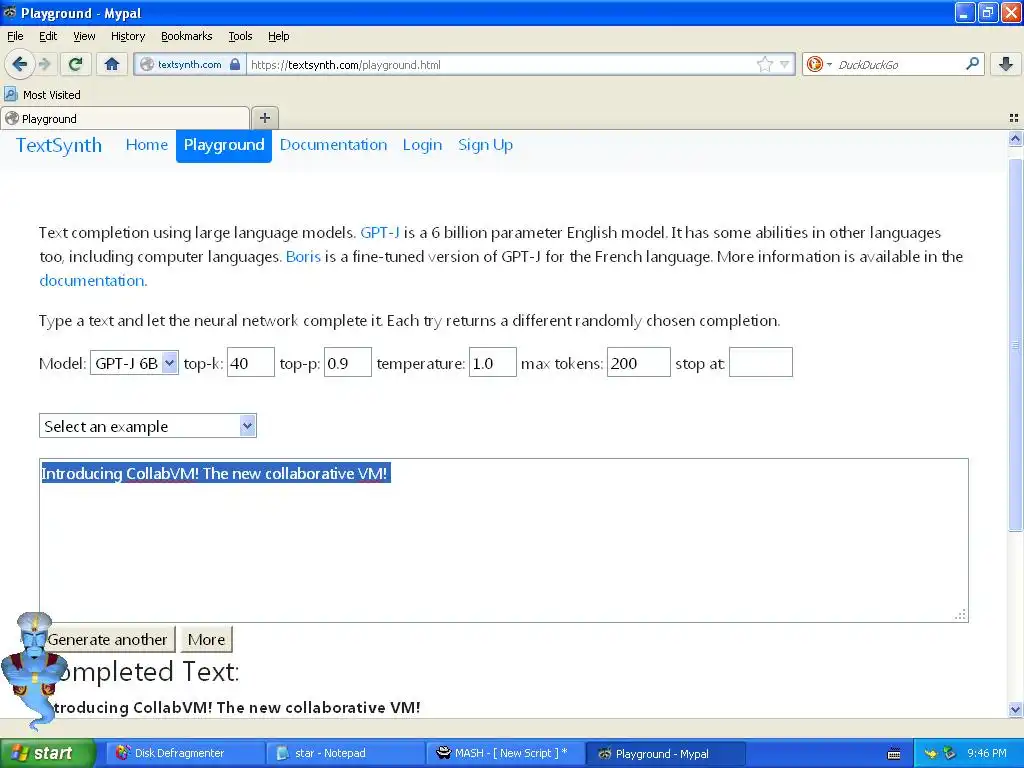Click the temperature input field
The image size is (1024, 768).
[493, 362]
